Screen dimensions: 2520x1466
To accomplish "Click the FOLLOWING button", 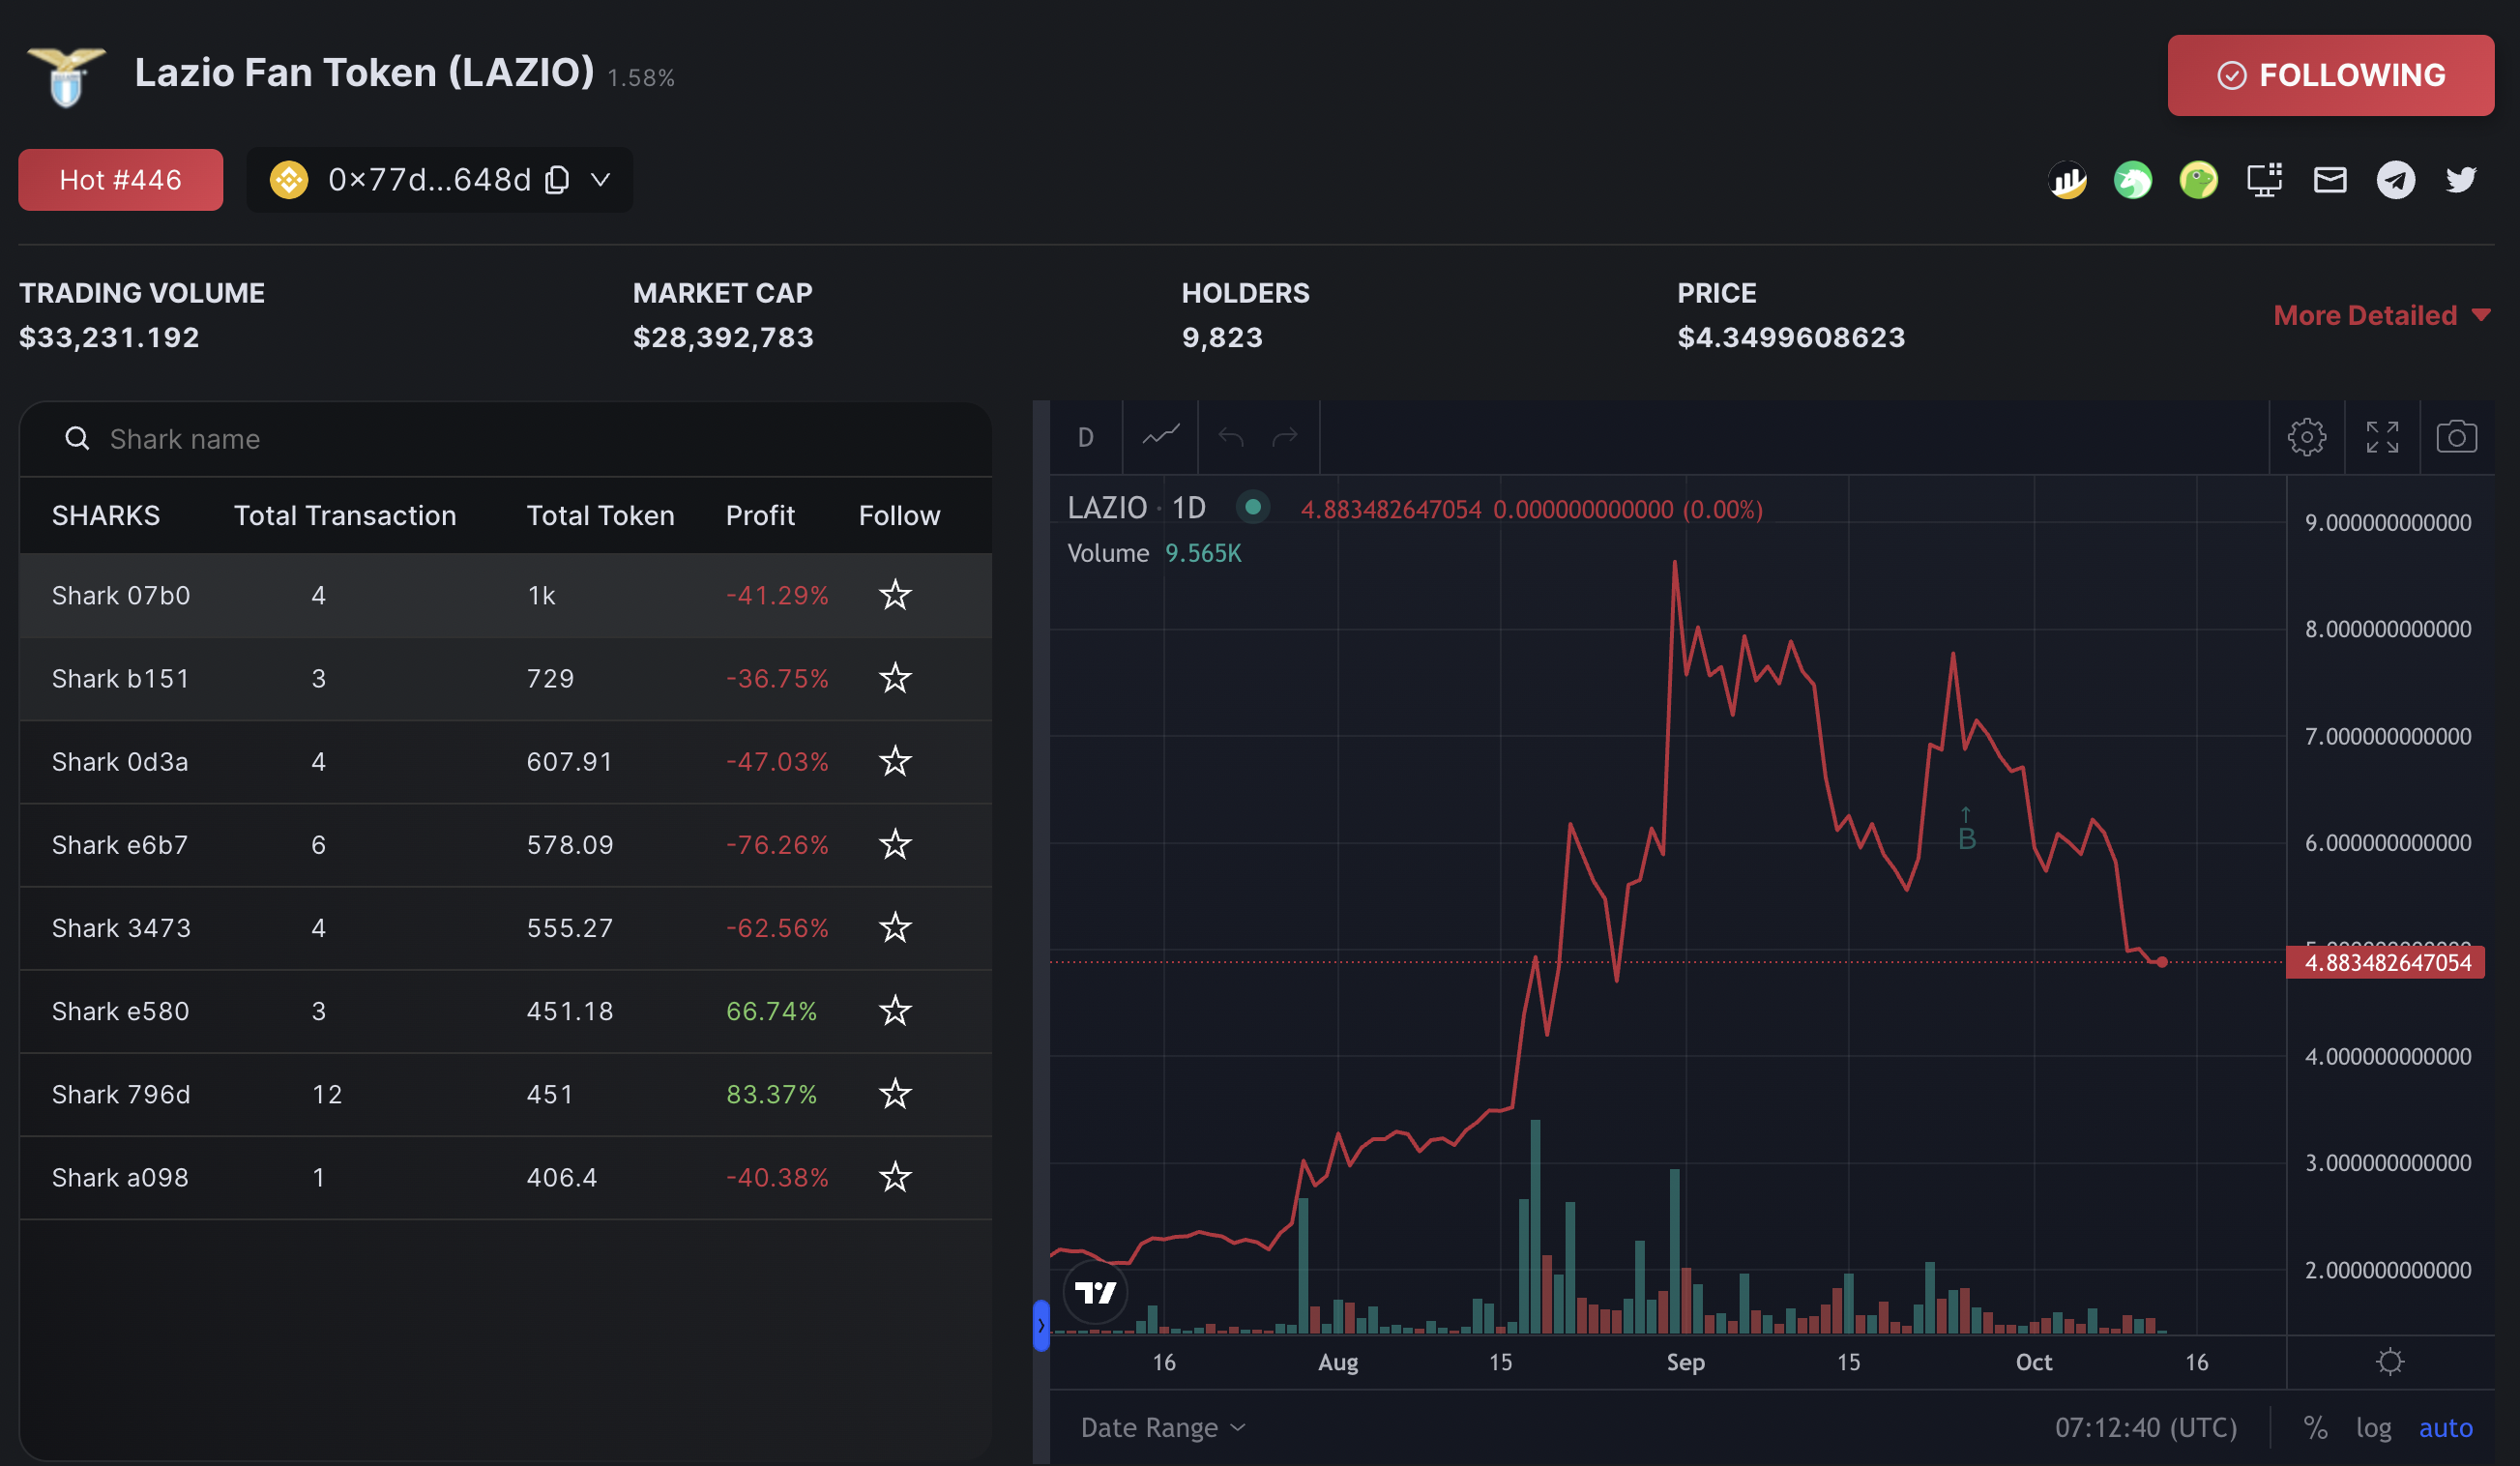I will 2330,76.
